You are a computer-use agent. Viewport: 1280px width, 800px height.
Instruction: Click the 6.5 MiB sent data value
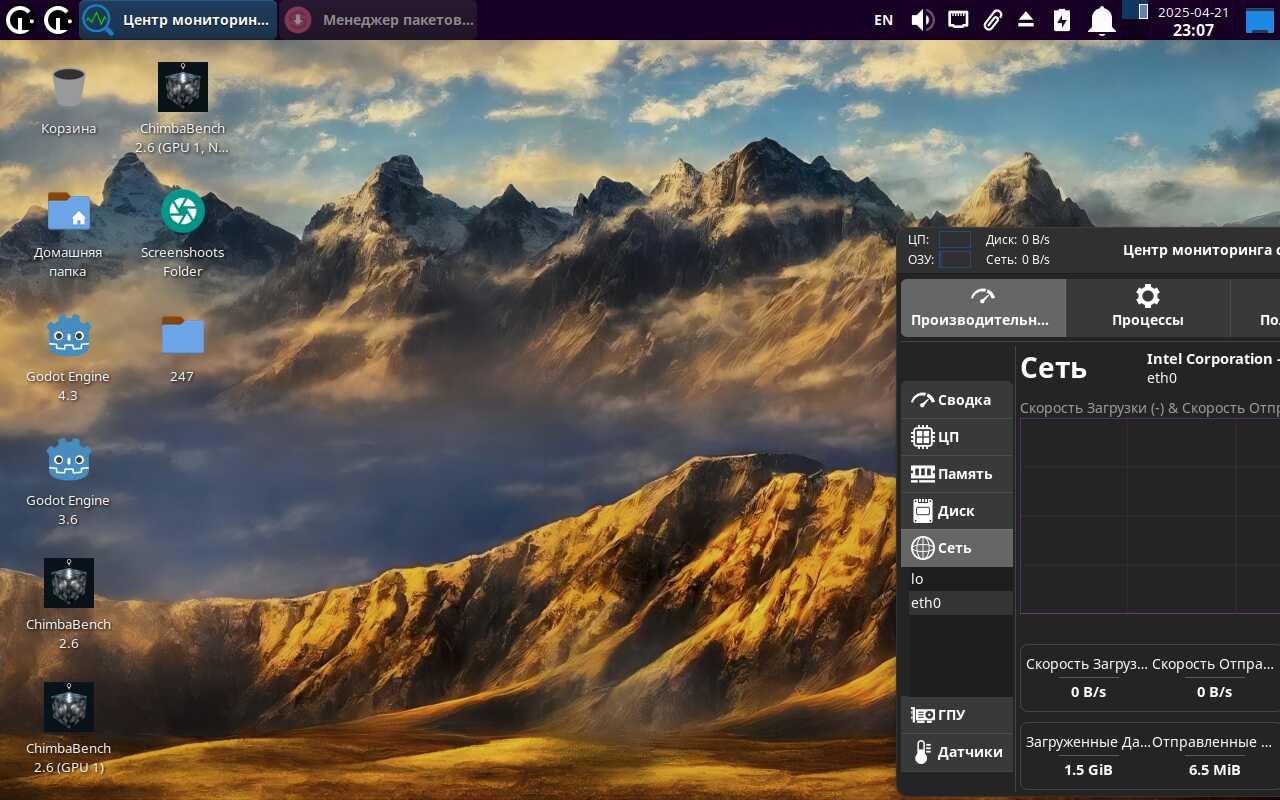(x=1214, y=770)
